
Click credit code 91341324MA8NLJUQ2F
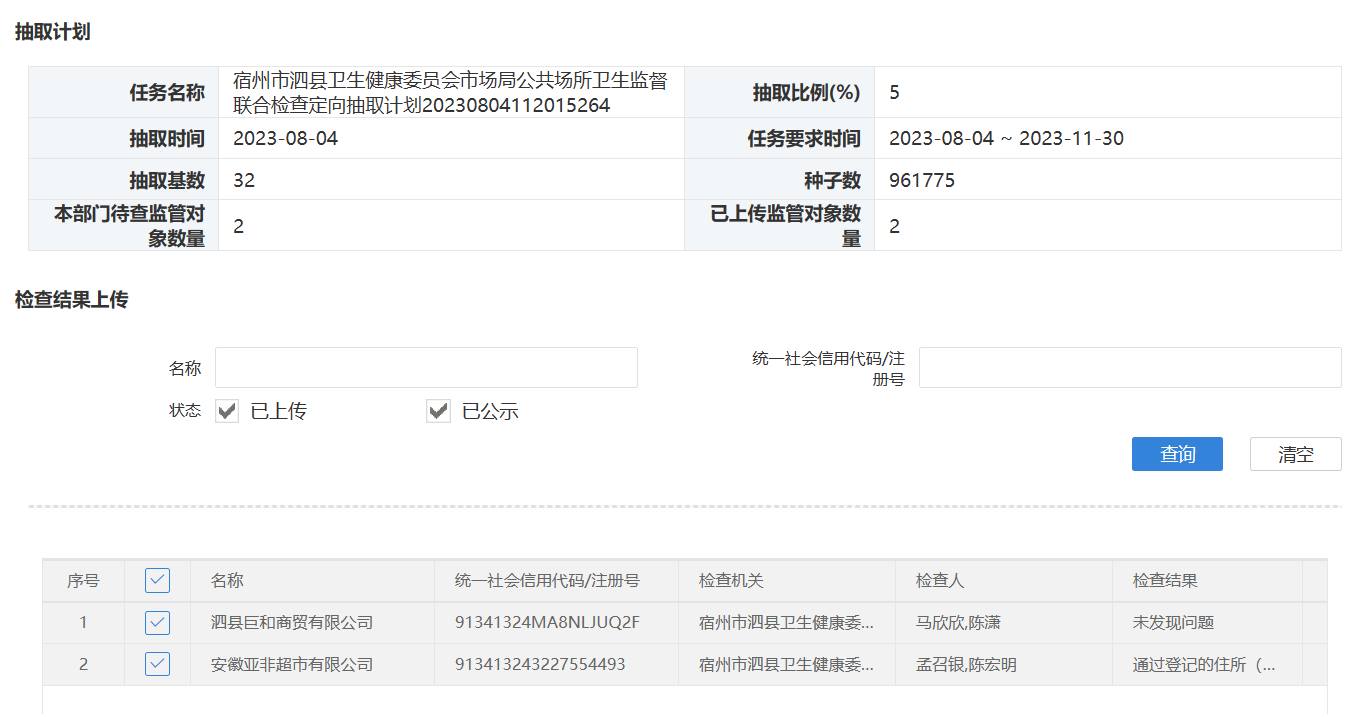(x=547, y=623)
